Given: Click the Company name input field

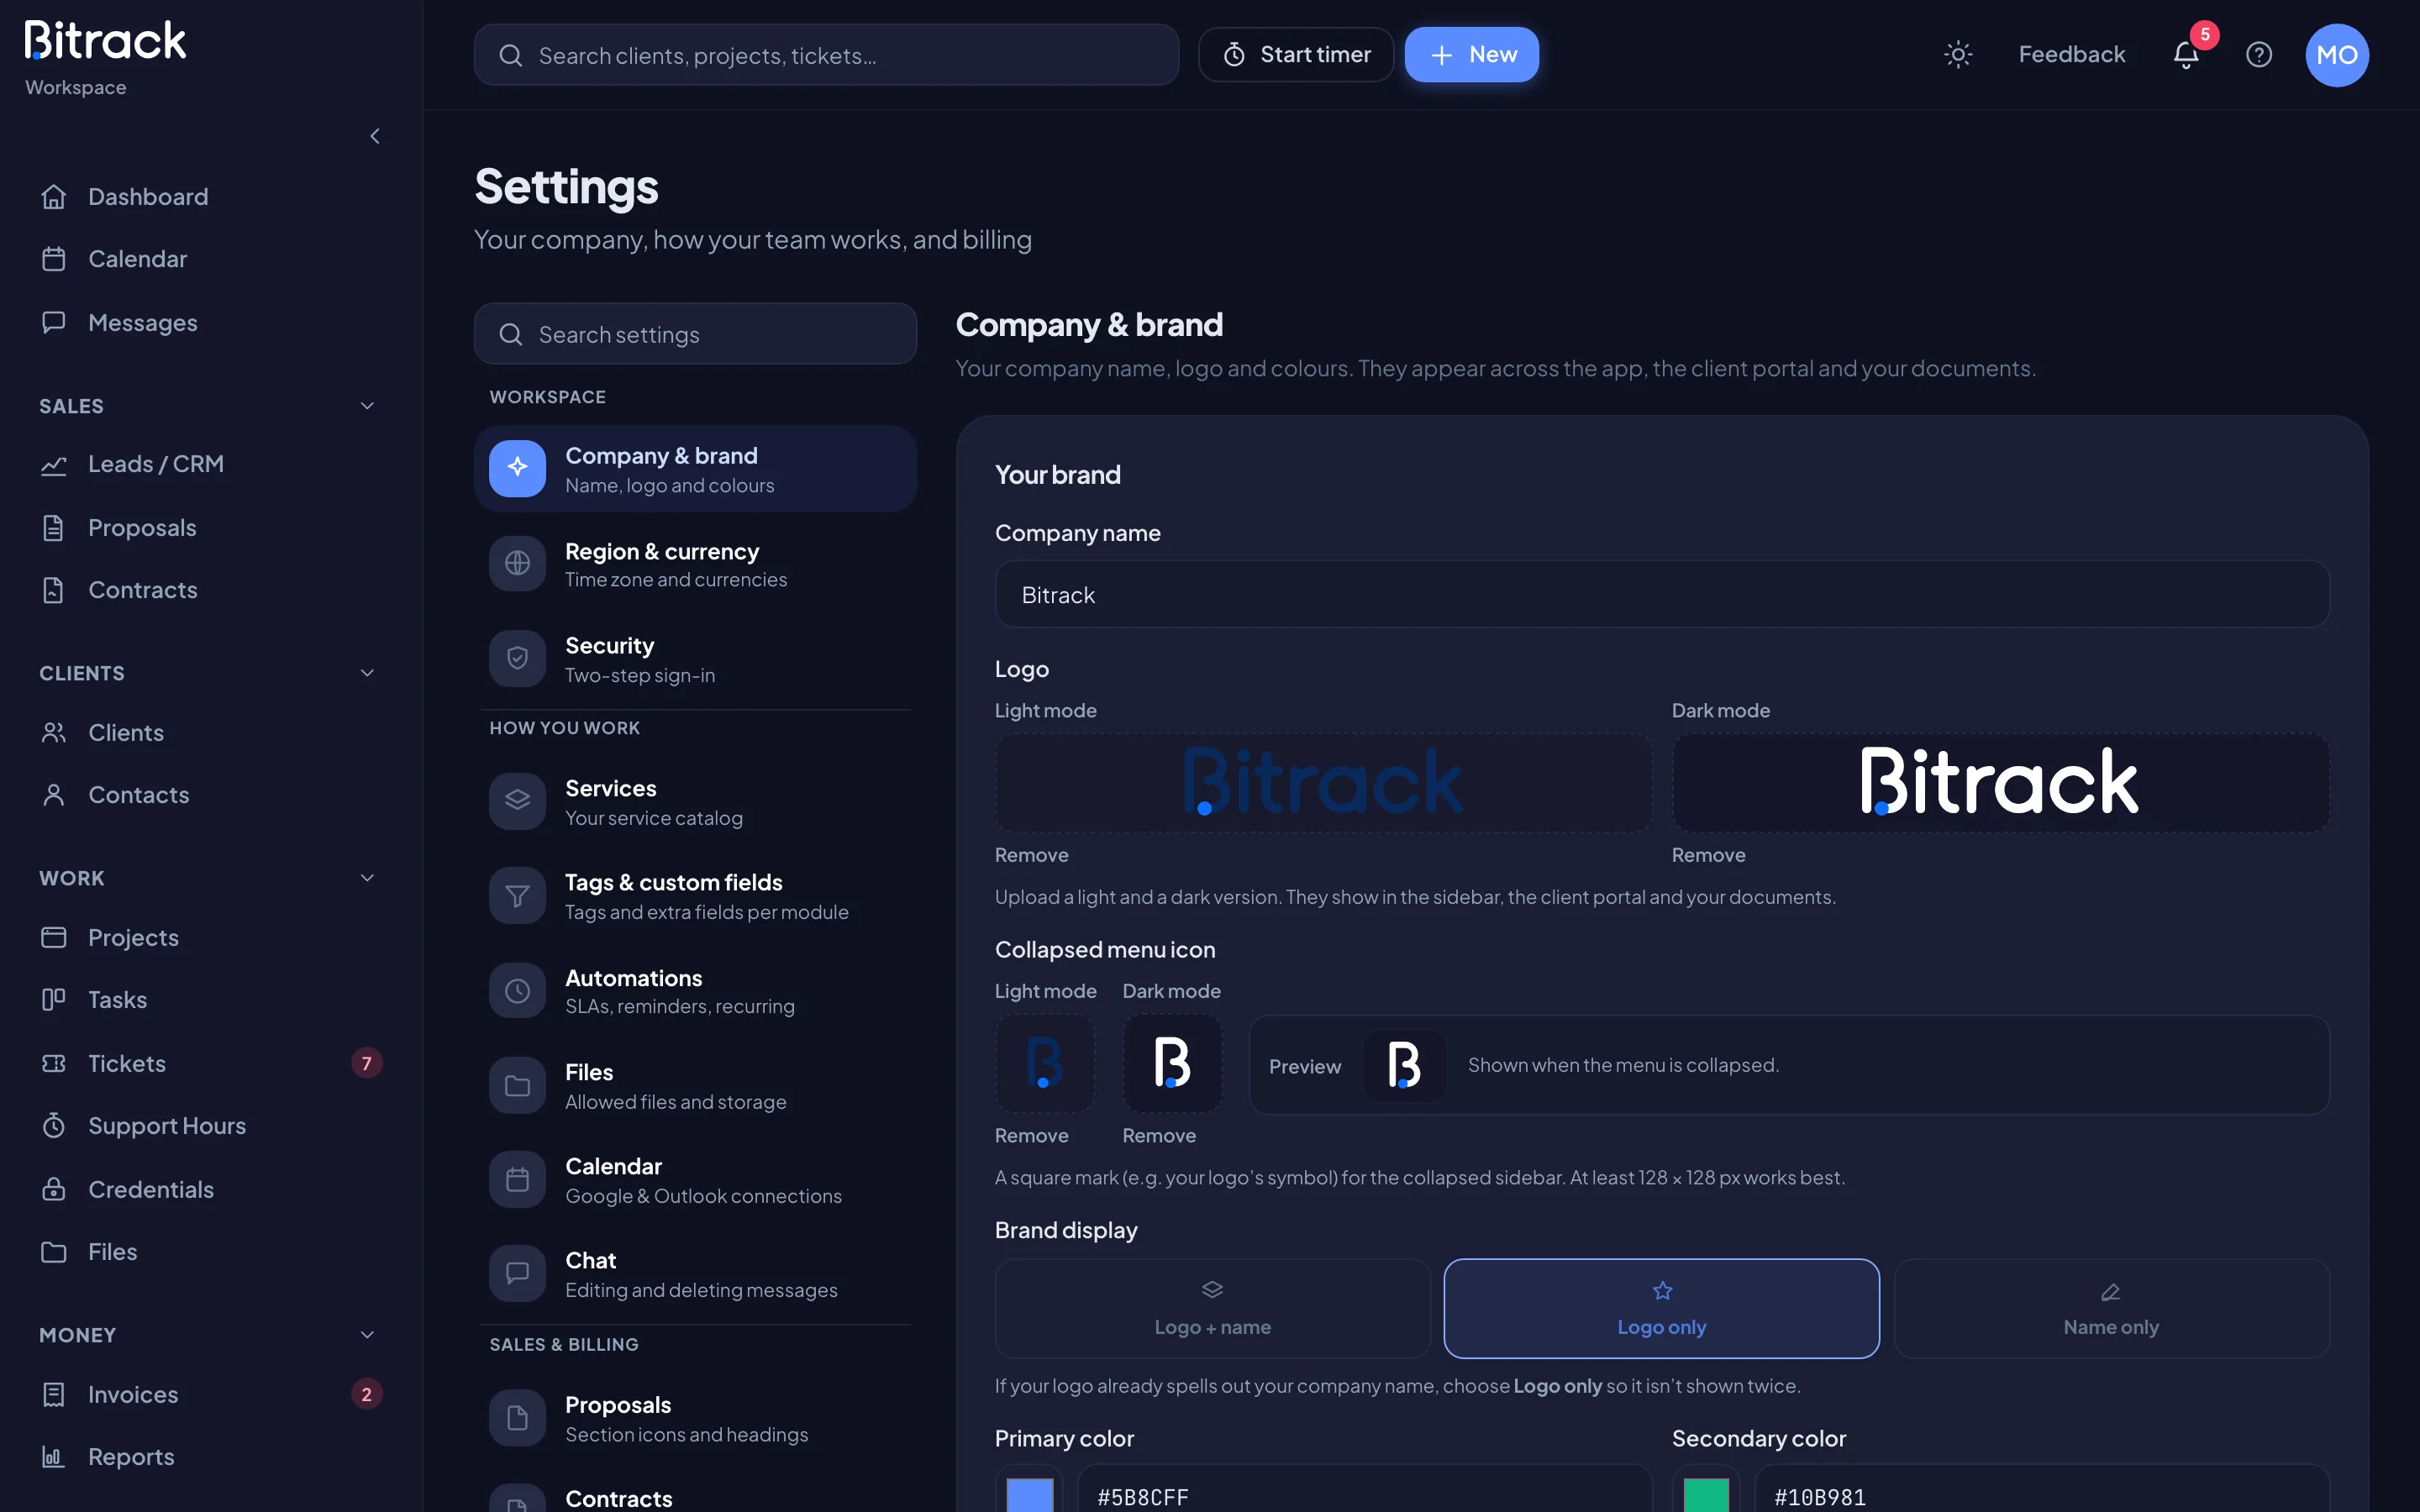Looking at the screenshot, I should pyautogui.click(x=1662, y=595).
